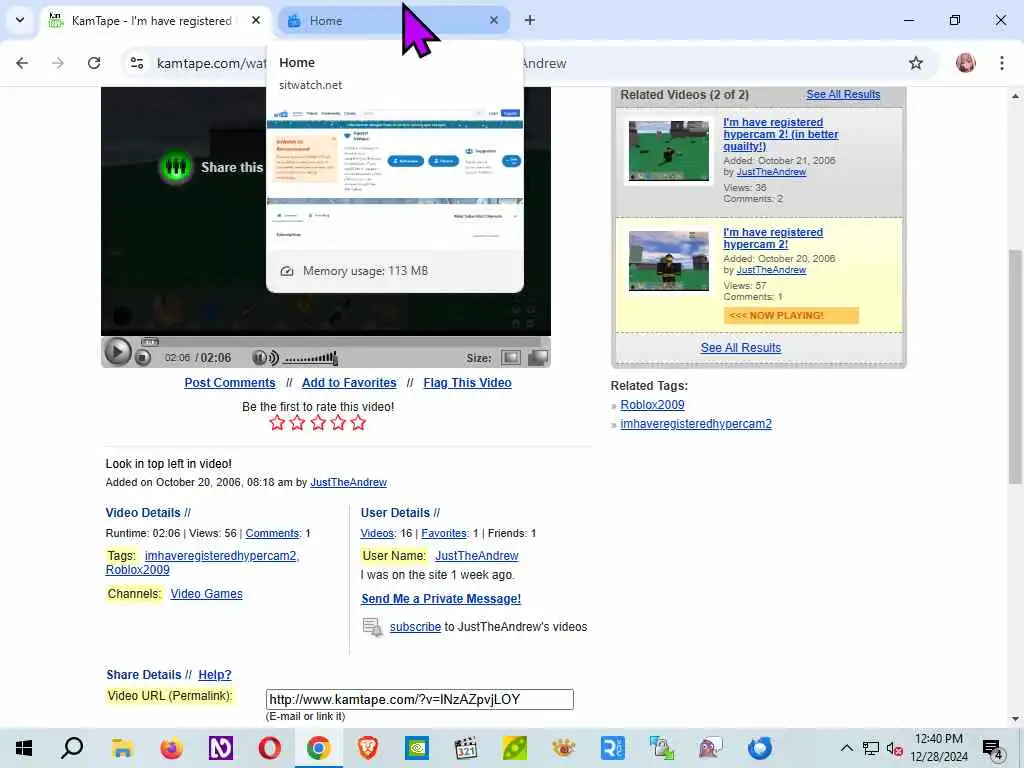Launch Brave browser from the taskbar
The width and height of the screenshot is (1024, 768).
tap(368, 748)
